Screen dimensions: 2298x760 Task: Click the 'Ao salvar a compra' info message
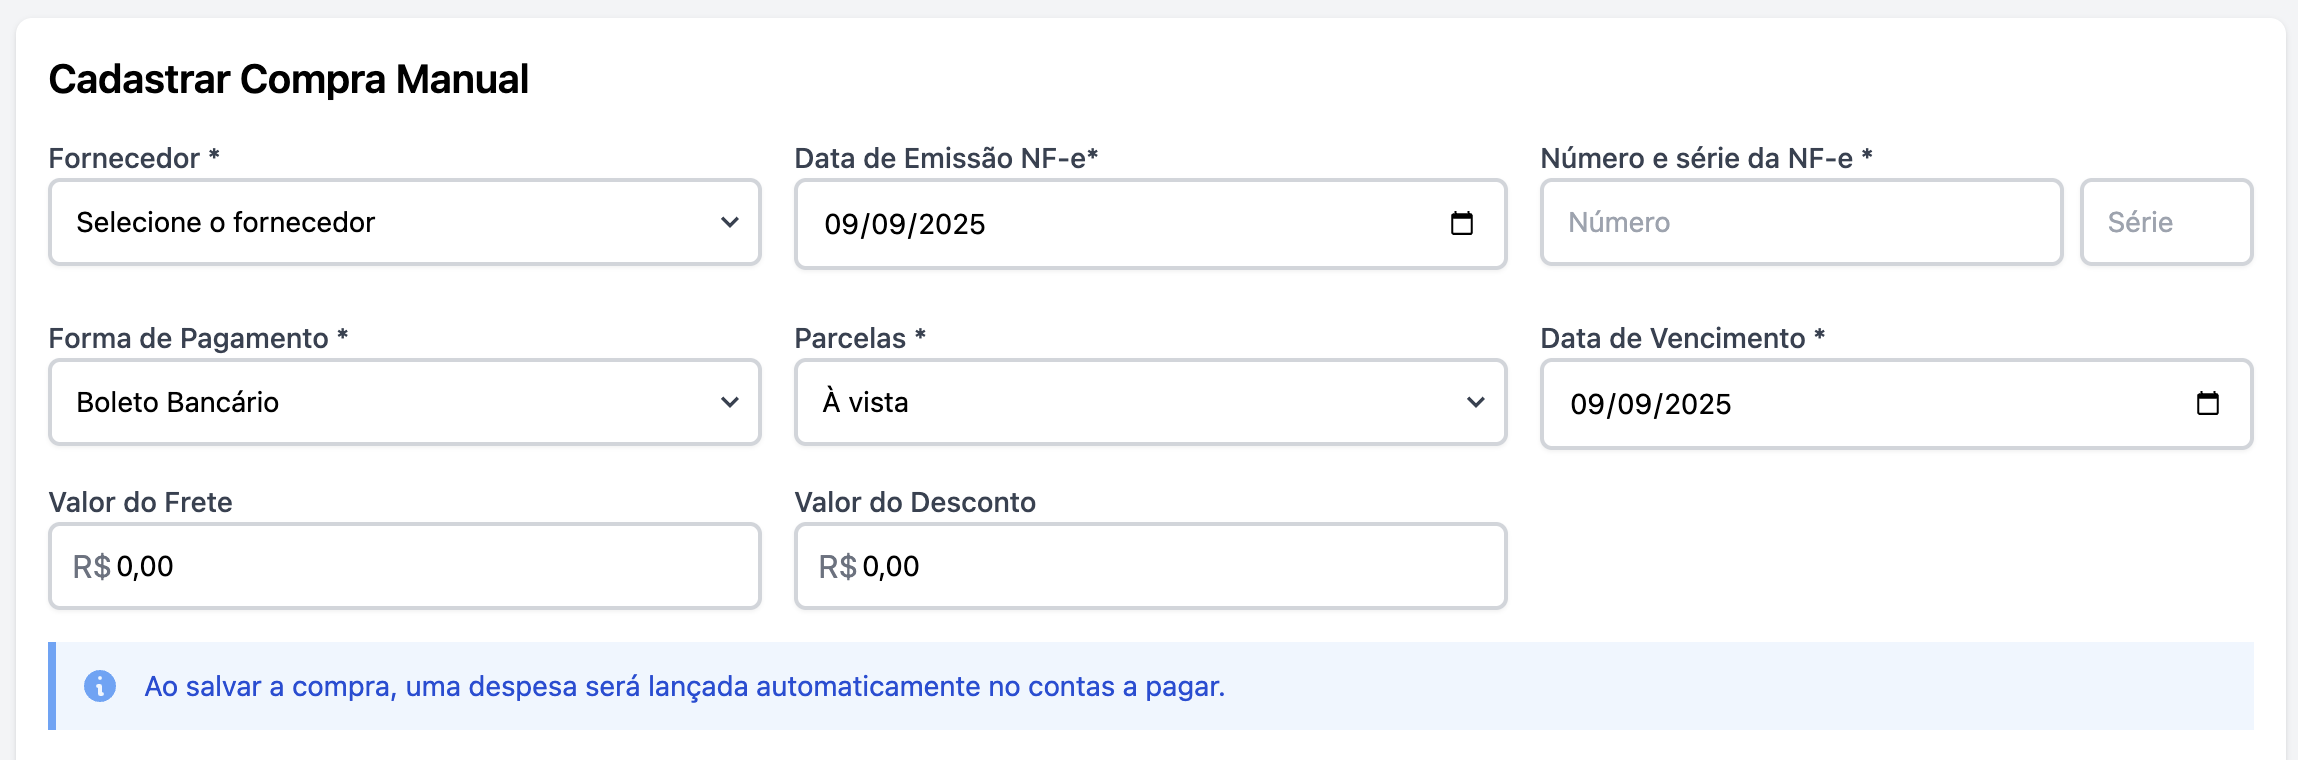point(684,686)
